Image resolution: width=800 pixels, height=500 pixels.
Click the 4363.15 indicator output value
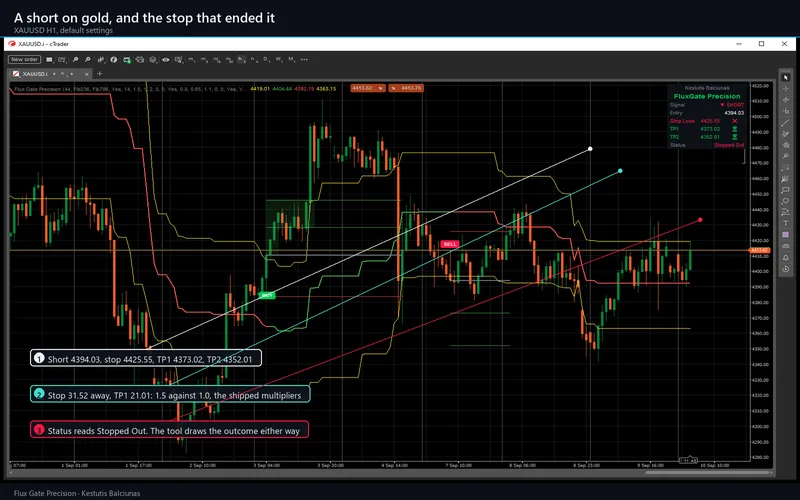tap(326, 89)
